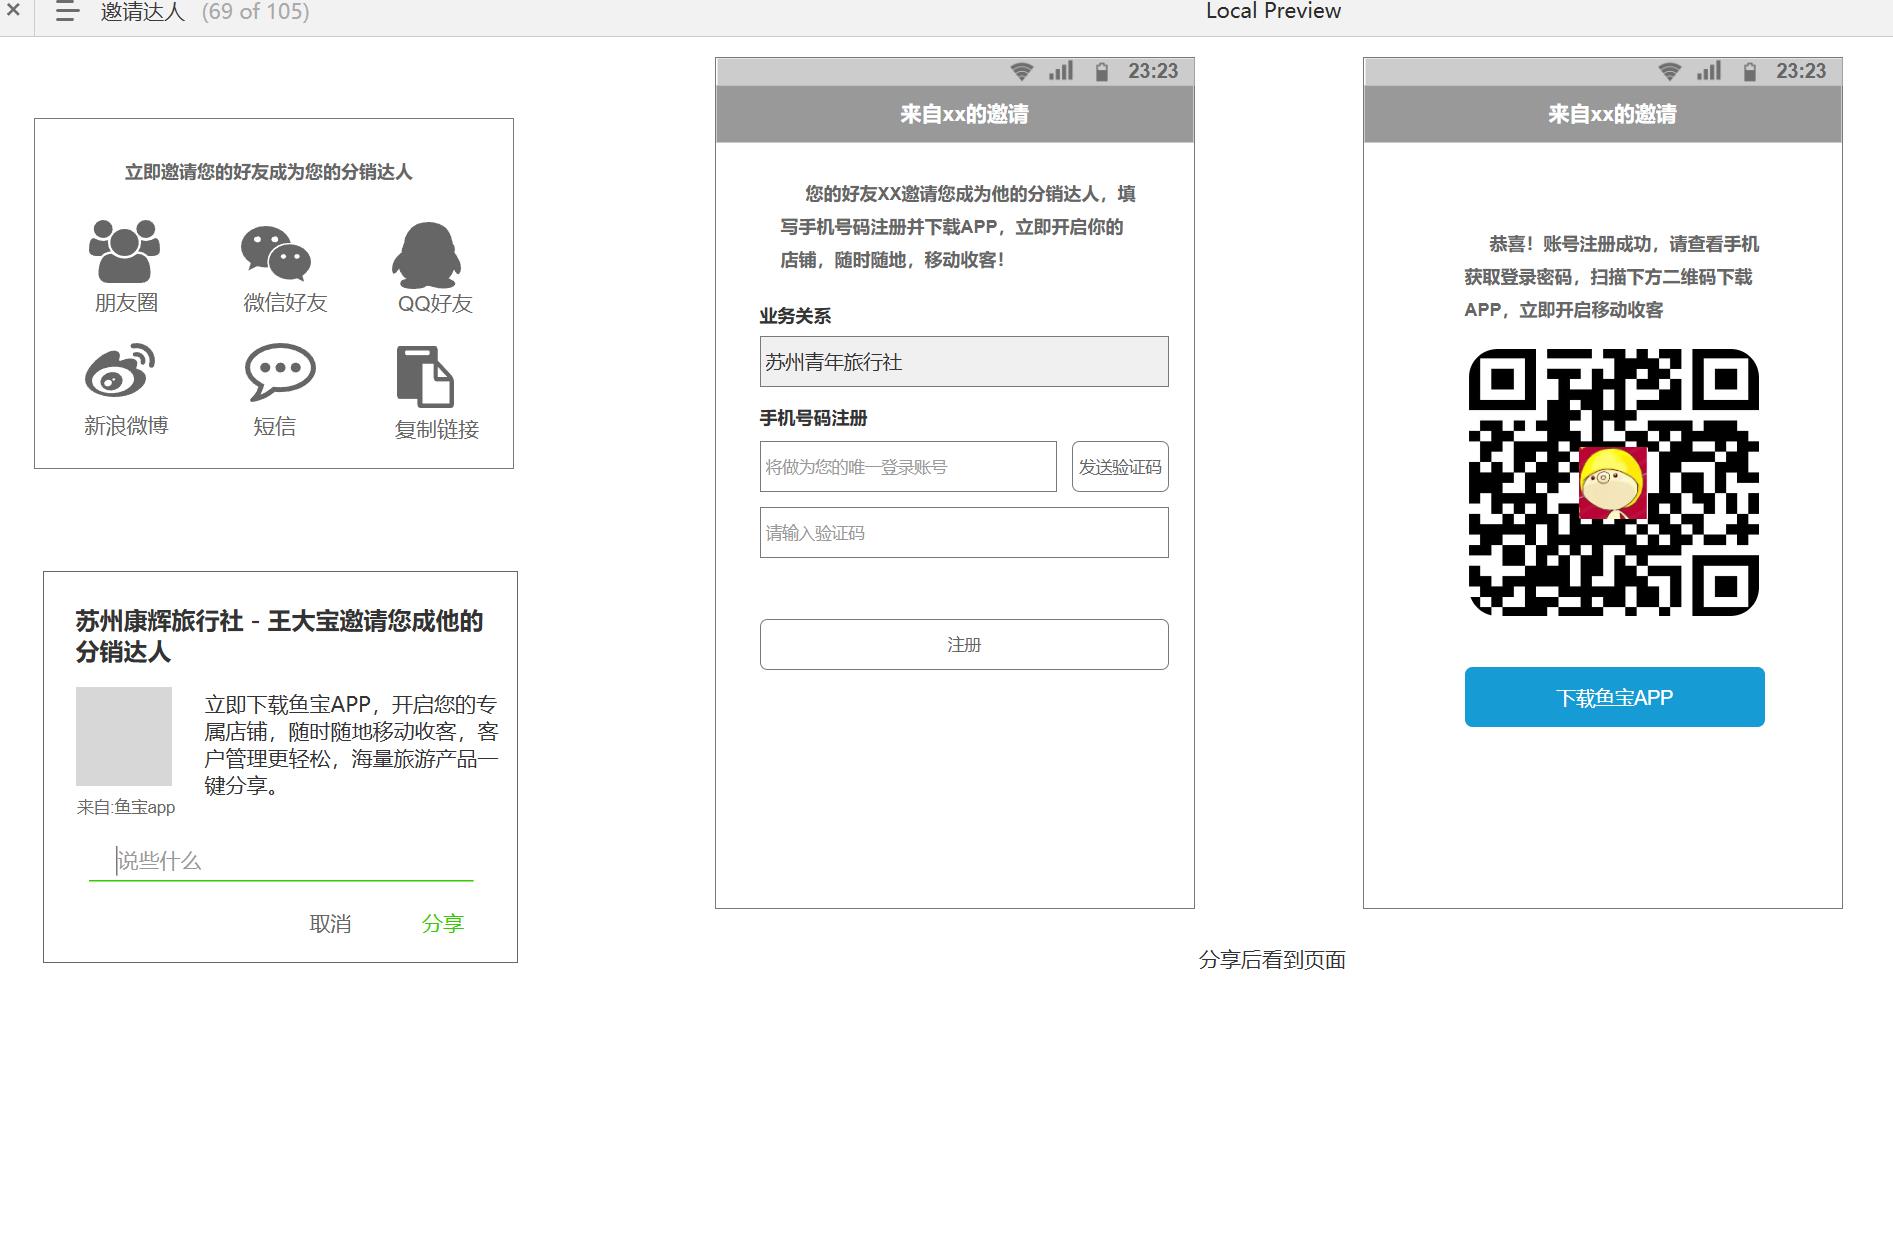Screen dimensions: 1893x1245
Task: Focus the phone number login account field
Action: tap(908, 467)
